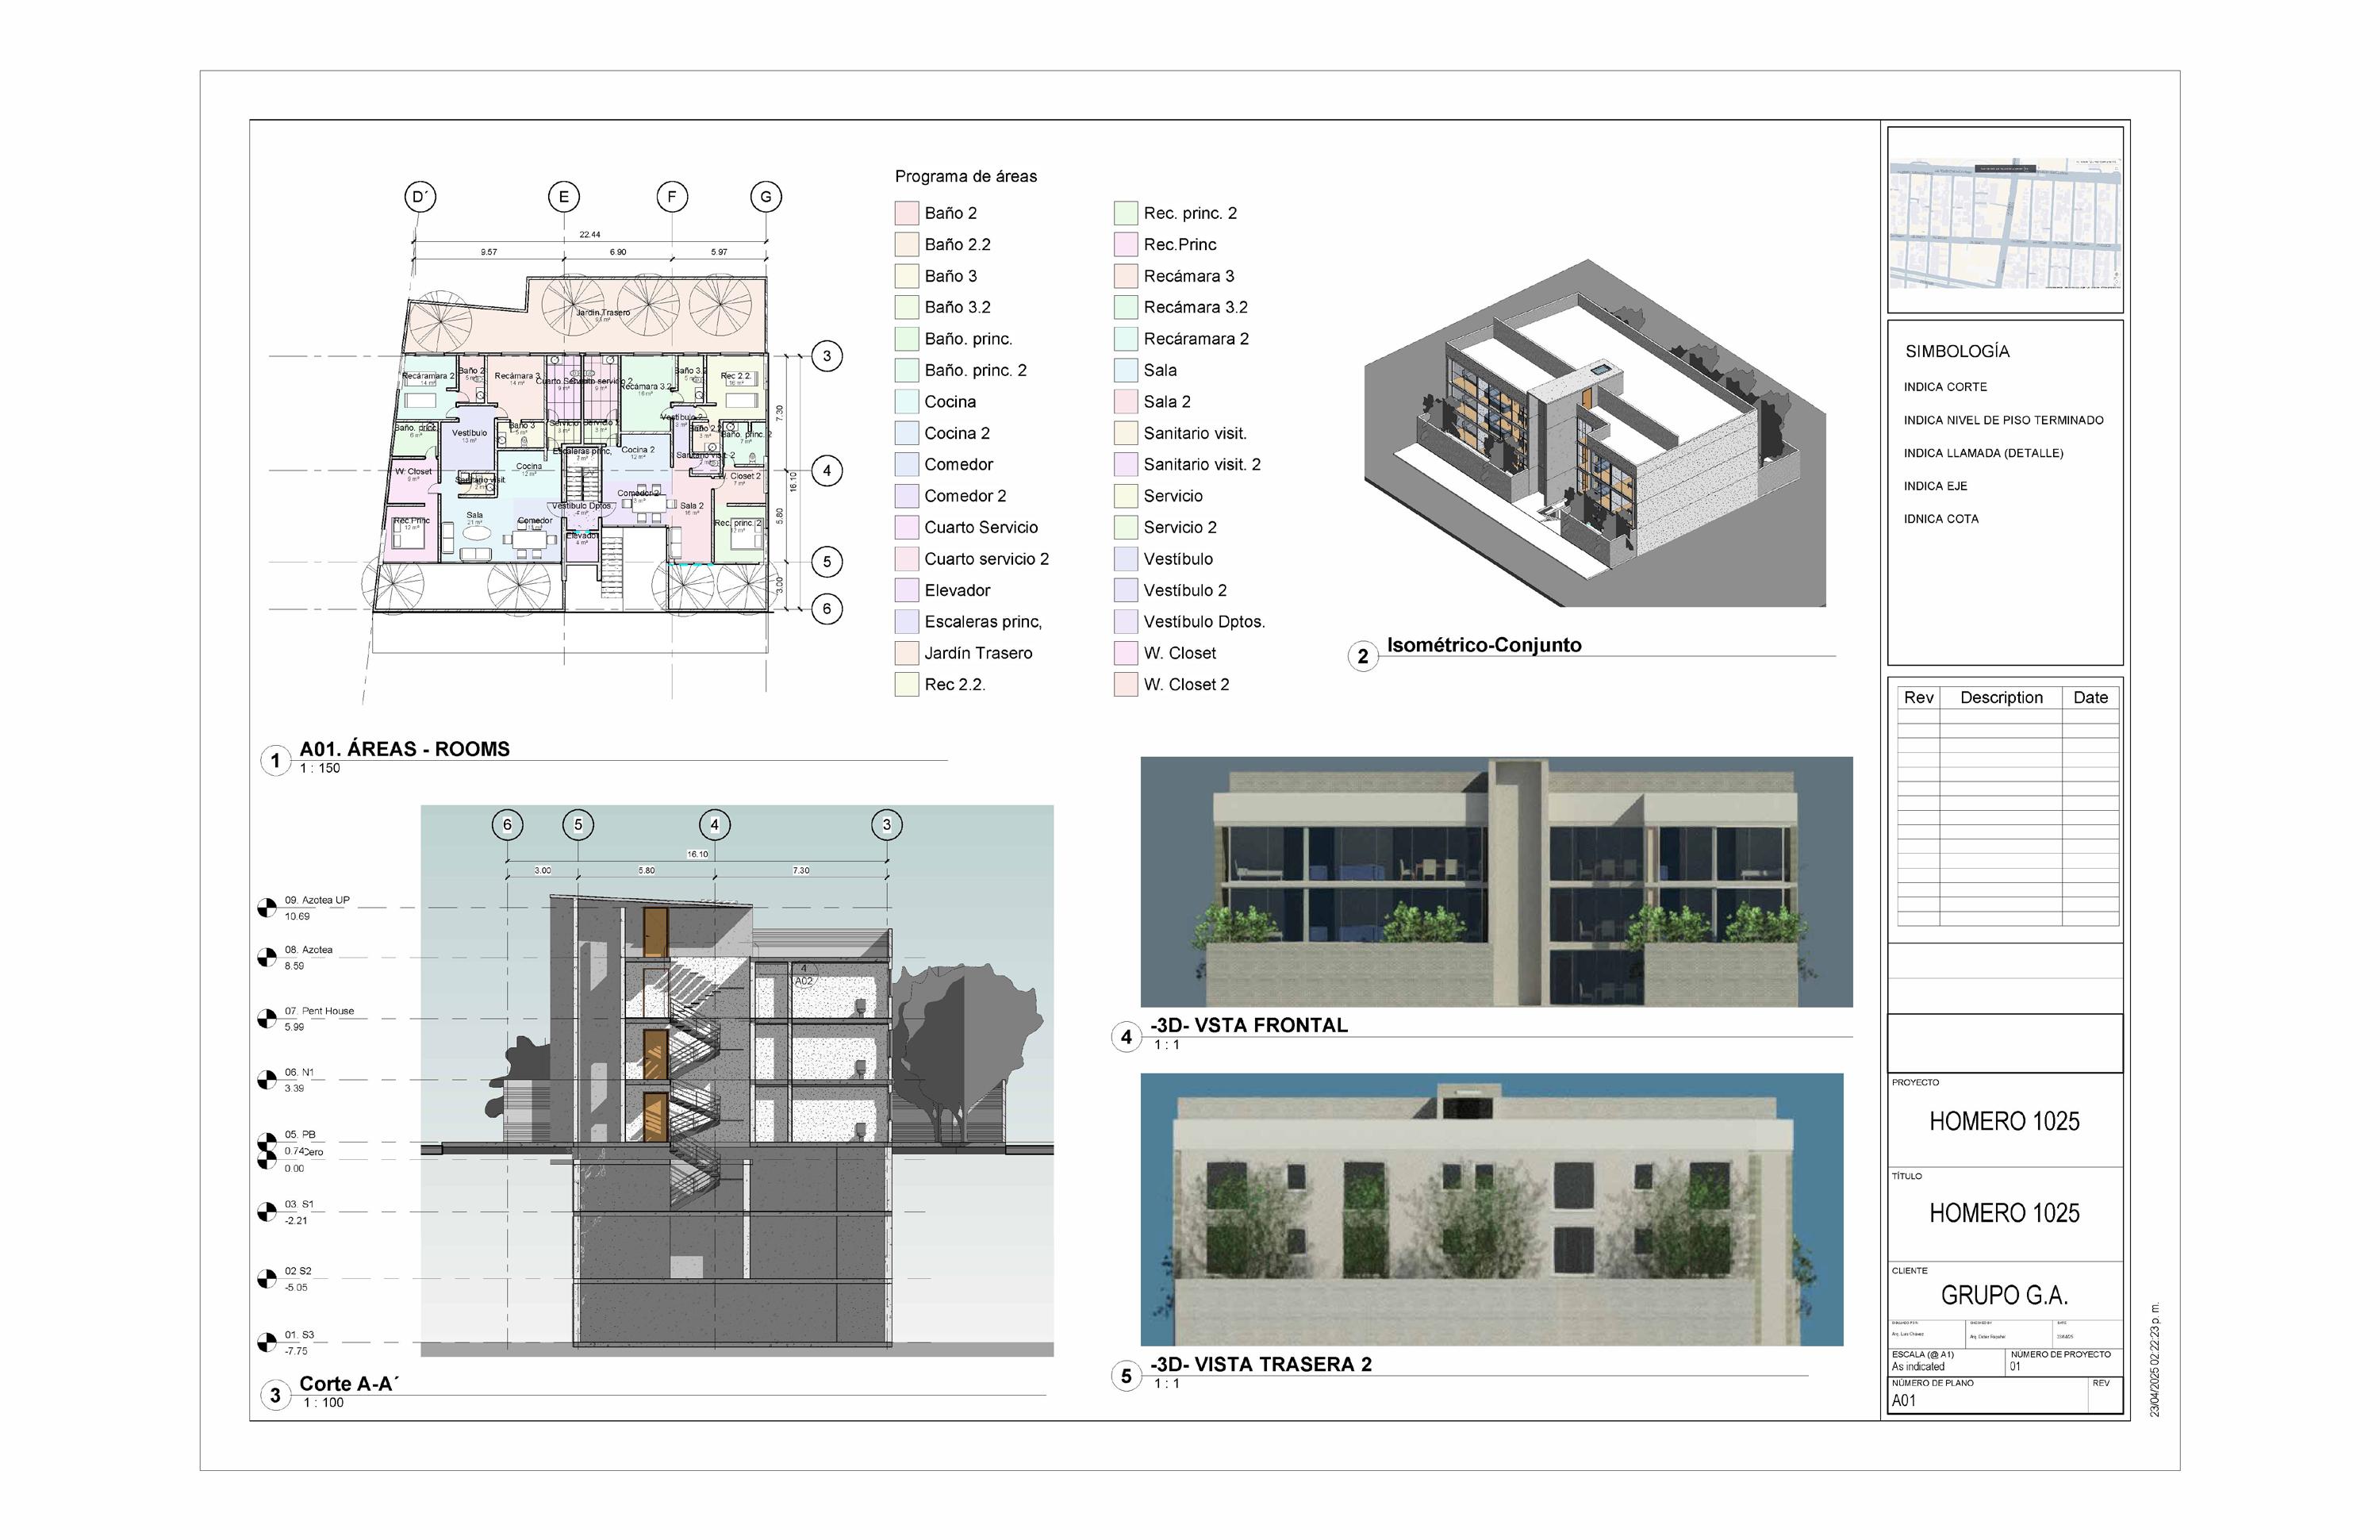This screenshot has width=2380, height=1540.
Task: Click the GRUPO G.A. client field
Action: [2004, 1296]
